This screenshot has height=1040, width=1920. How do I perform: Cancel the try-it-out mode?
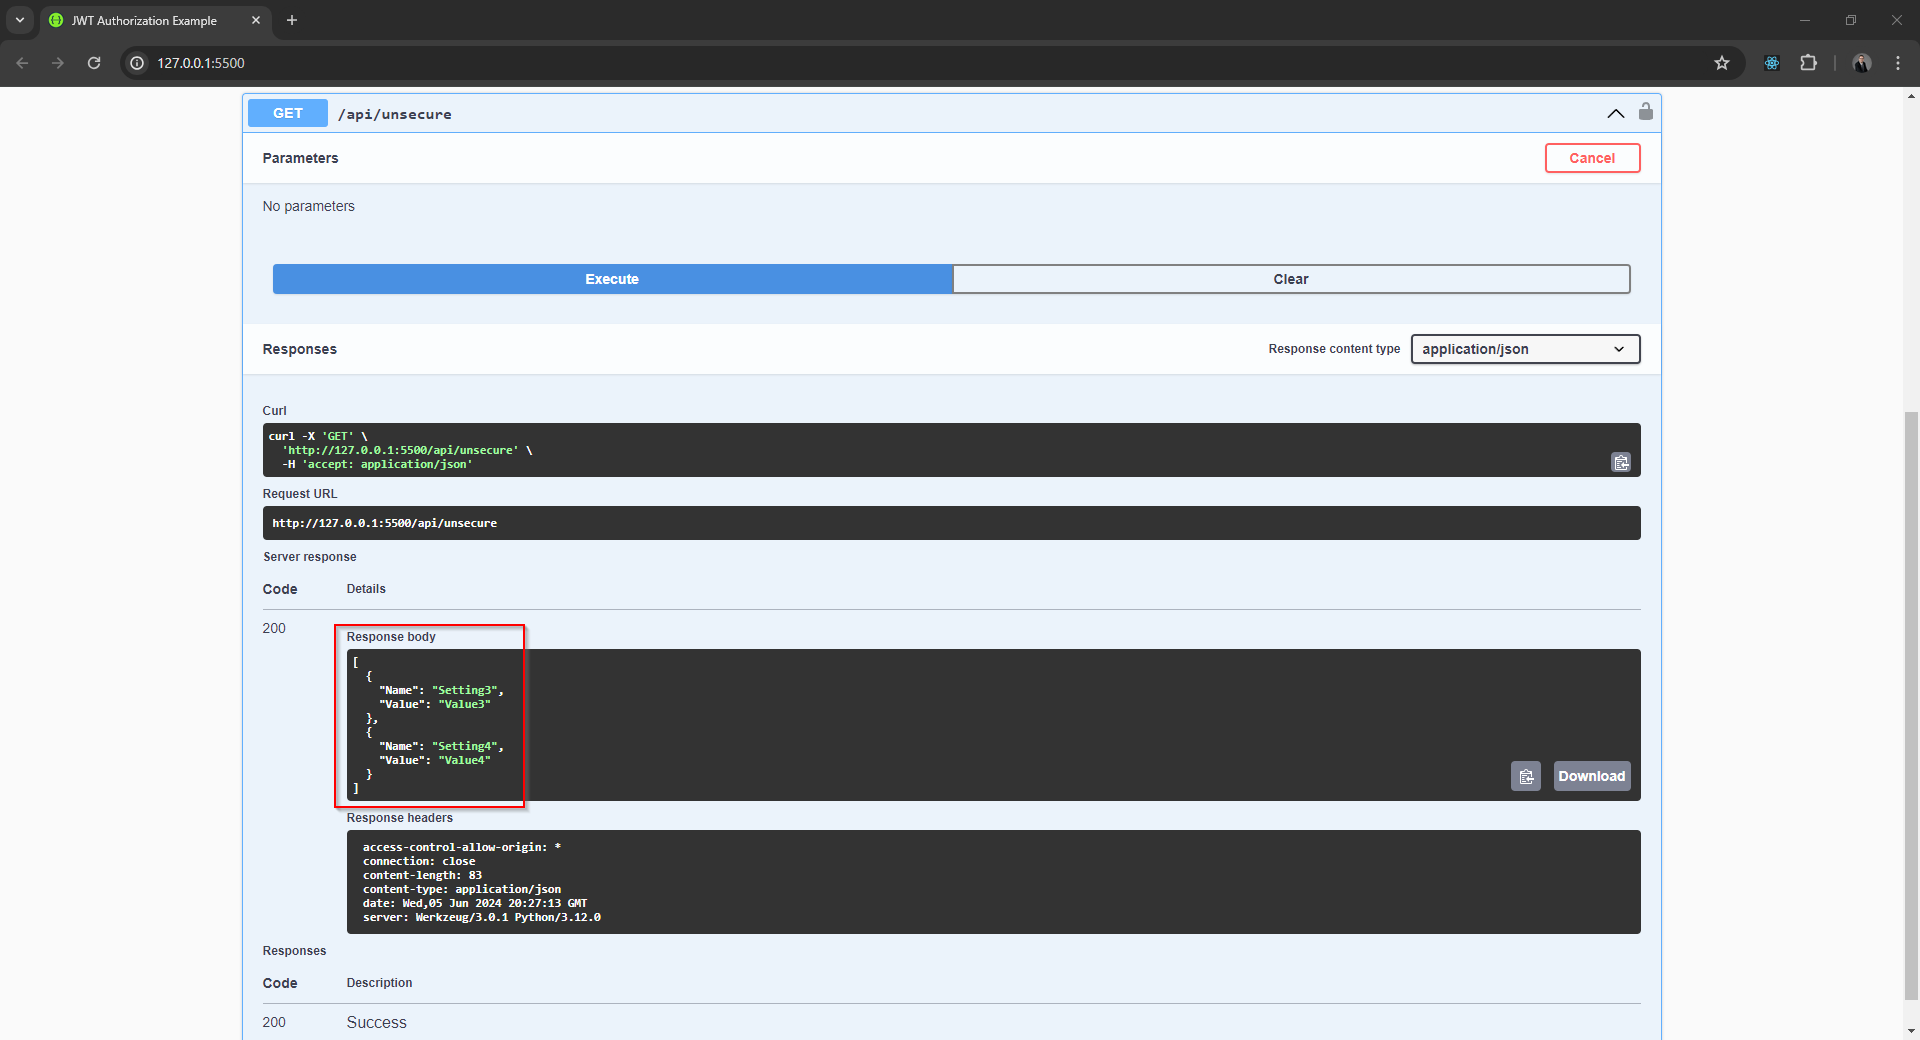tap(1591, 158)
